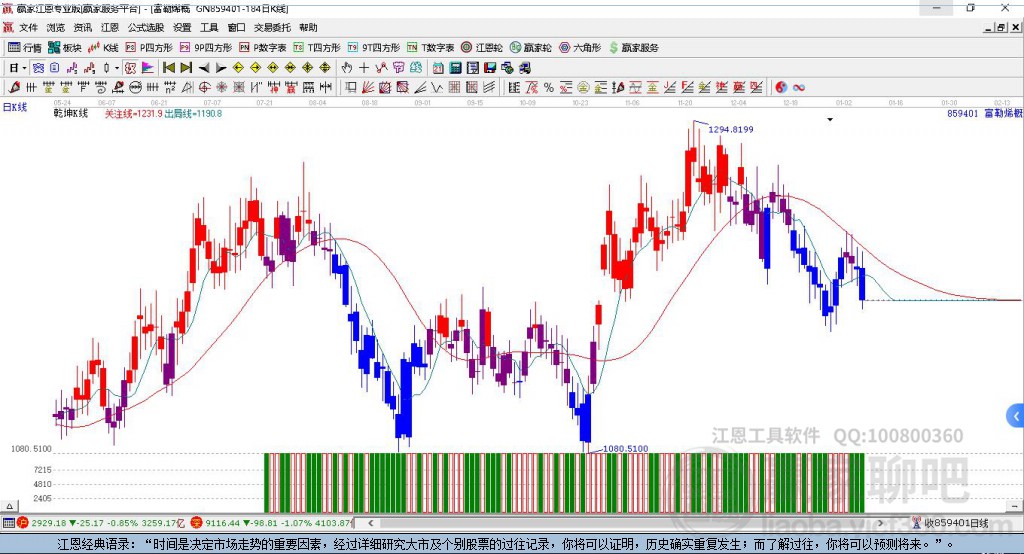Move chart left with black left arrow
This screenshot has width=1024, height=554.
pos(204,68)
